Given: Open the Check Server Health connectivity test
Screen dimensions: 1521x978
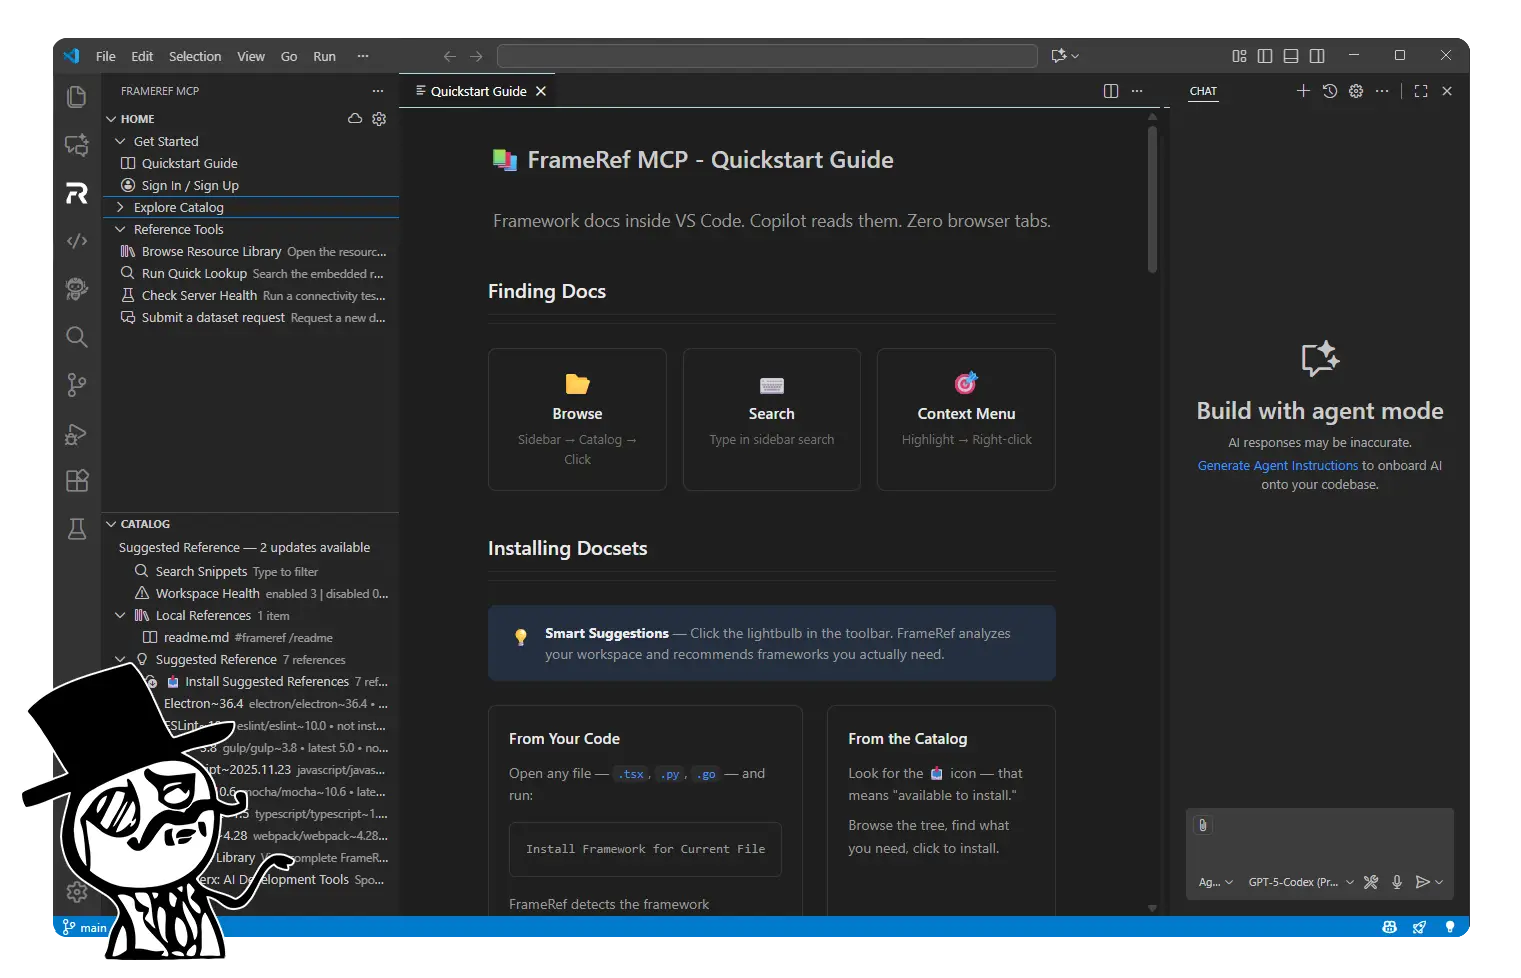Looking at the screenshot, I should point(198,295).
